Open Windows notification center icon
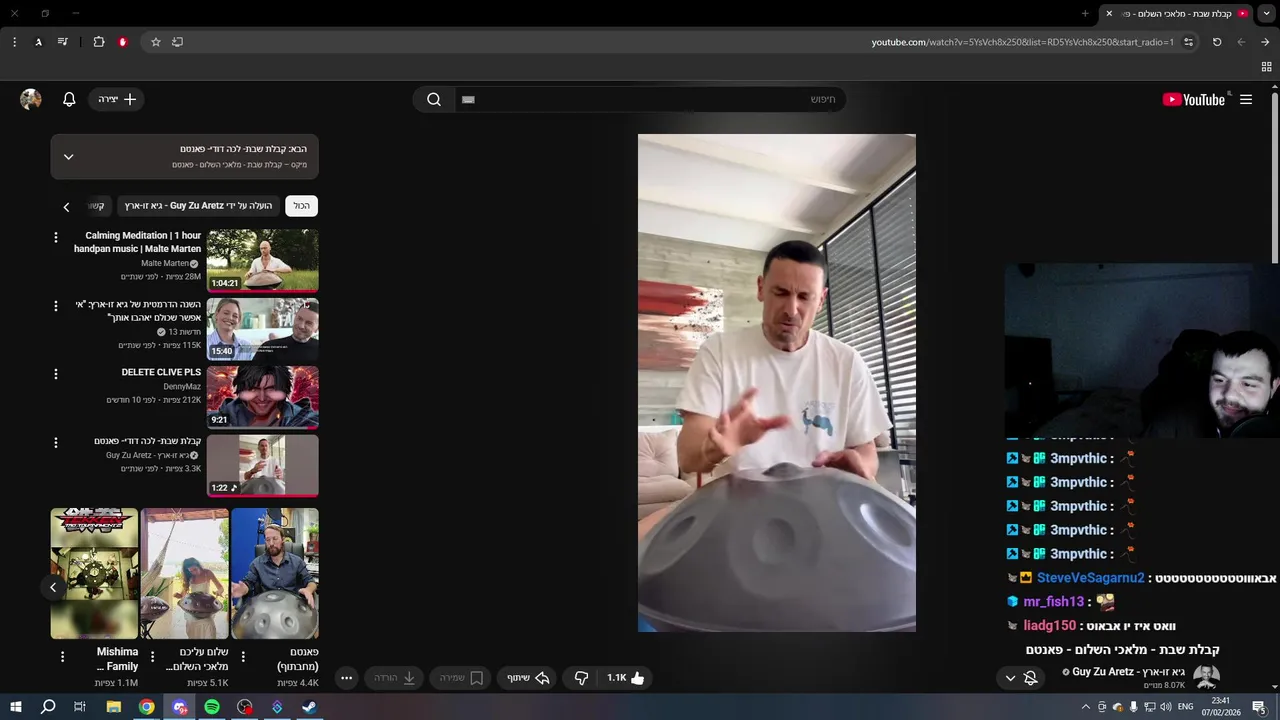Image resolution: width=1280 pixels, height=720 pixels. click(x=1259, y=707)
